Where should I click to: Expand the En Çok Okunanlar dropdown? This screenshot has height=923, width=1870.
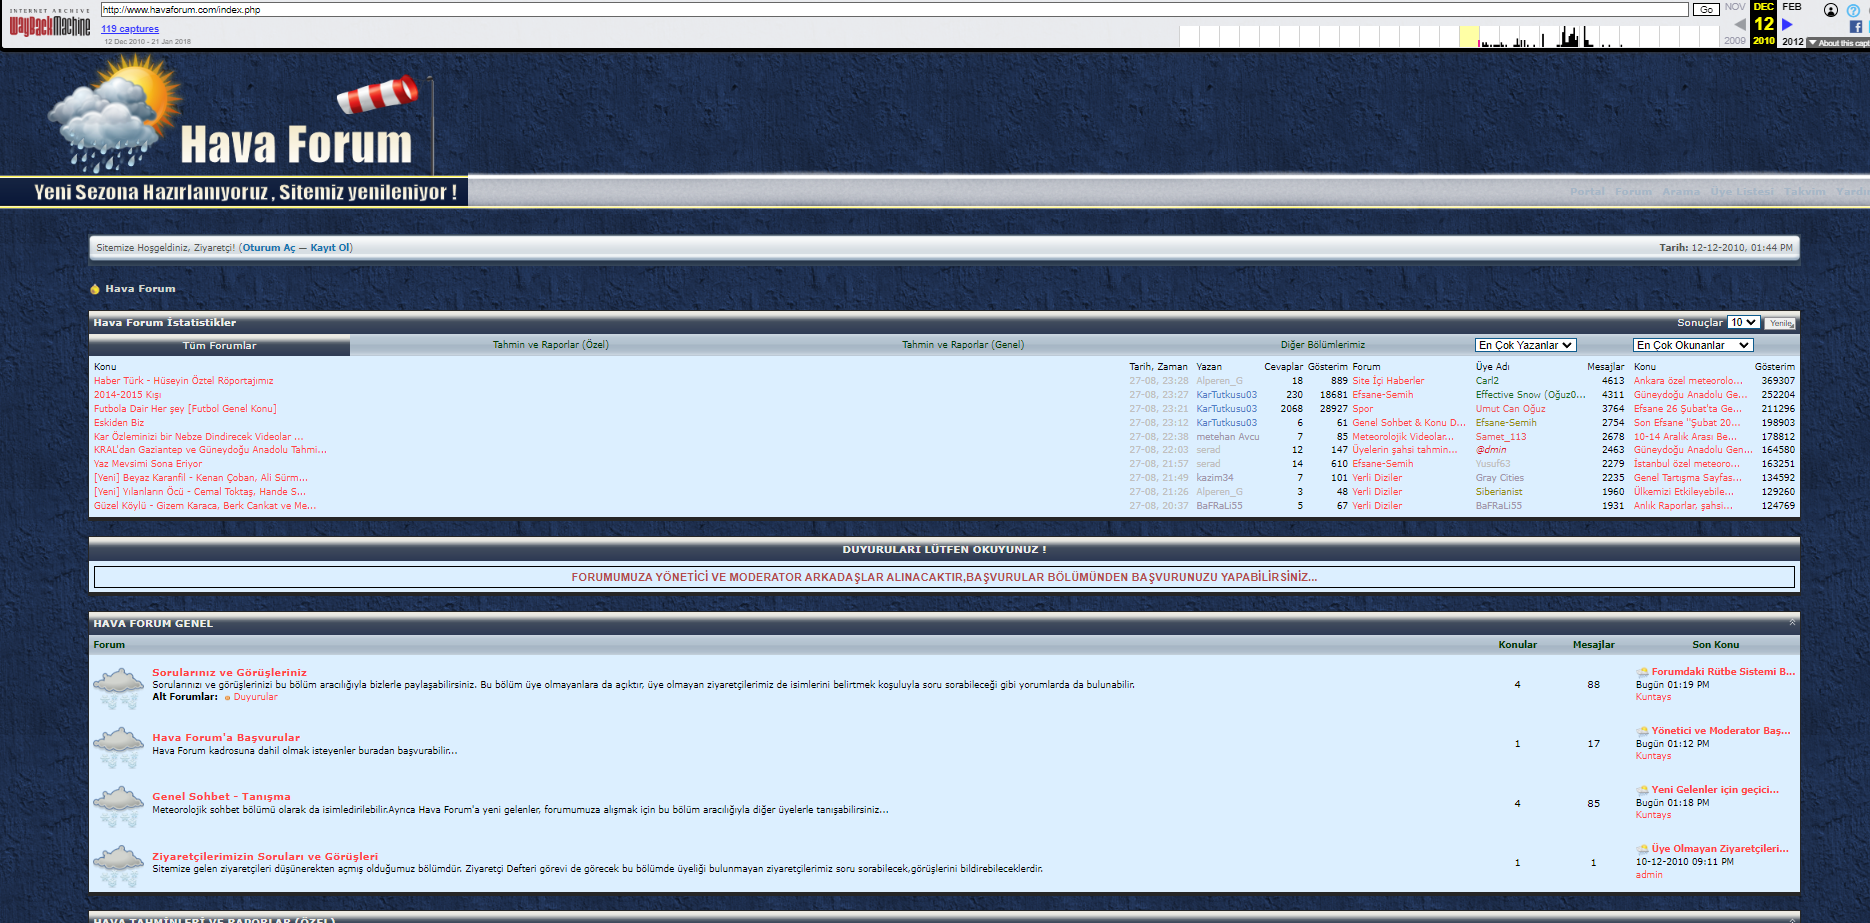[x=1693, y=345]
